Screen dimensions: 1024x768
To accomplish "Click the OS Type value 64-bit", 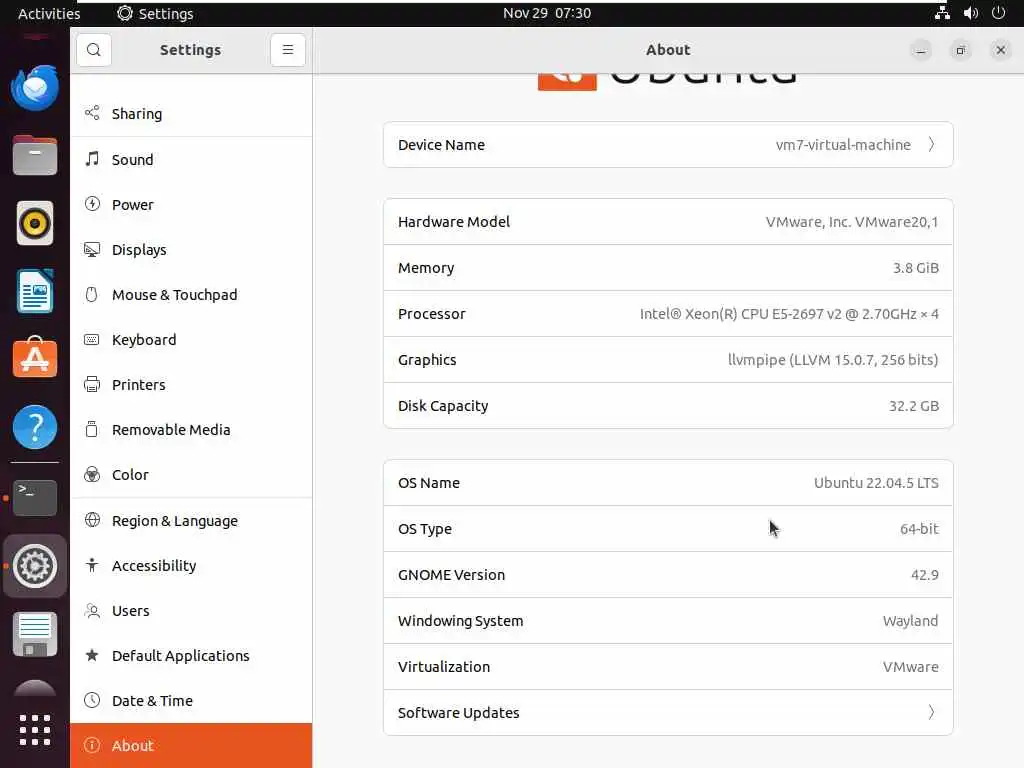I will 919,529.
